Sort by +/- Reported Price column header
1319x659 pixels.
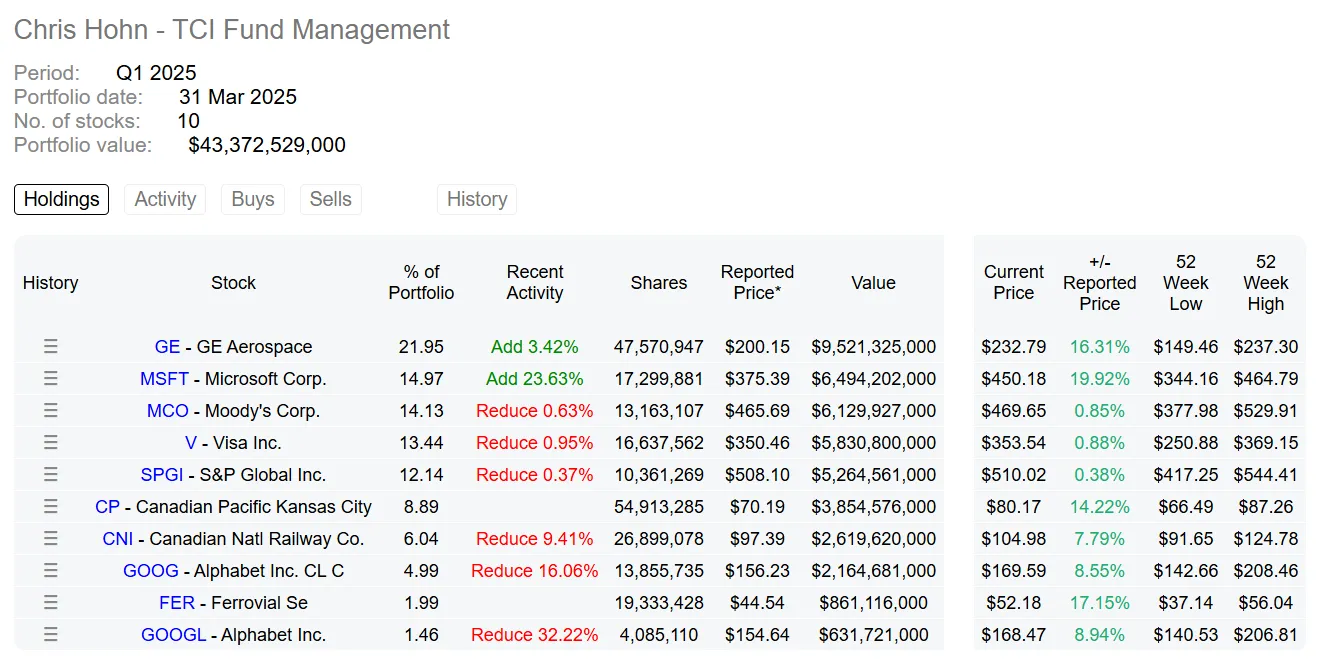pos(1100,283)
